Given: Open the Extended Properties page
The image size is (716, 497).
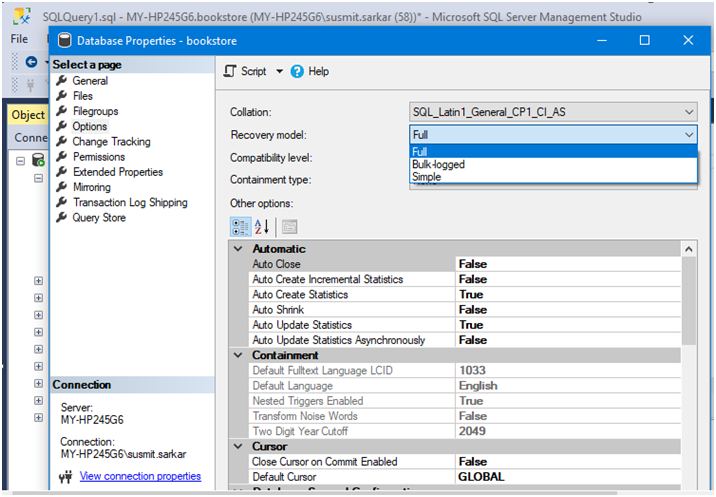Looking at the screenshot, I should pos(118,172).
